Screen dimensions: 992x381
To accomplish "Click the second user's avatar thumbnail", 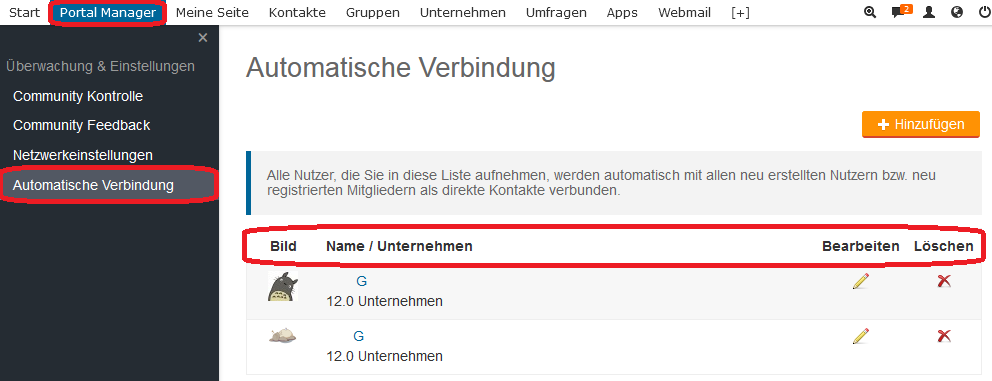I will (x=283, y=335).
